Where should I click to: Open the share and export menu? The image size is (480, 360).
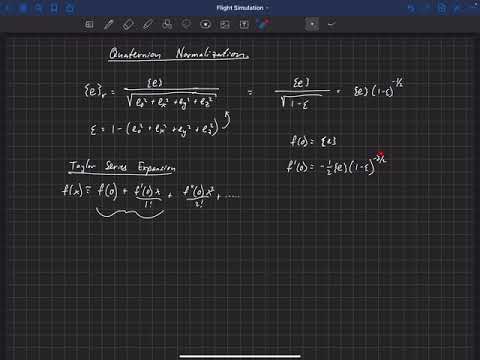70,8
